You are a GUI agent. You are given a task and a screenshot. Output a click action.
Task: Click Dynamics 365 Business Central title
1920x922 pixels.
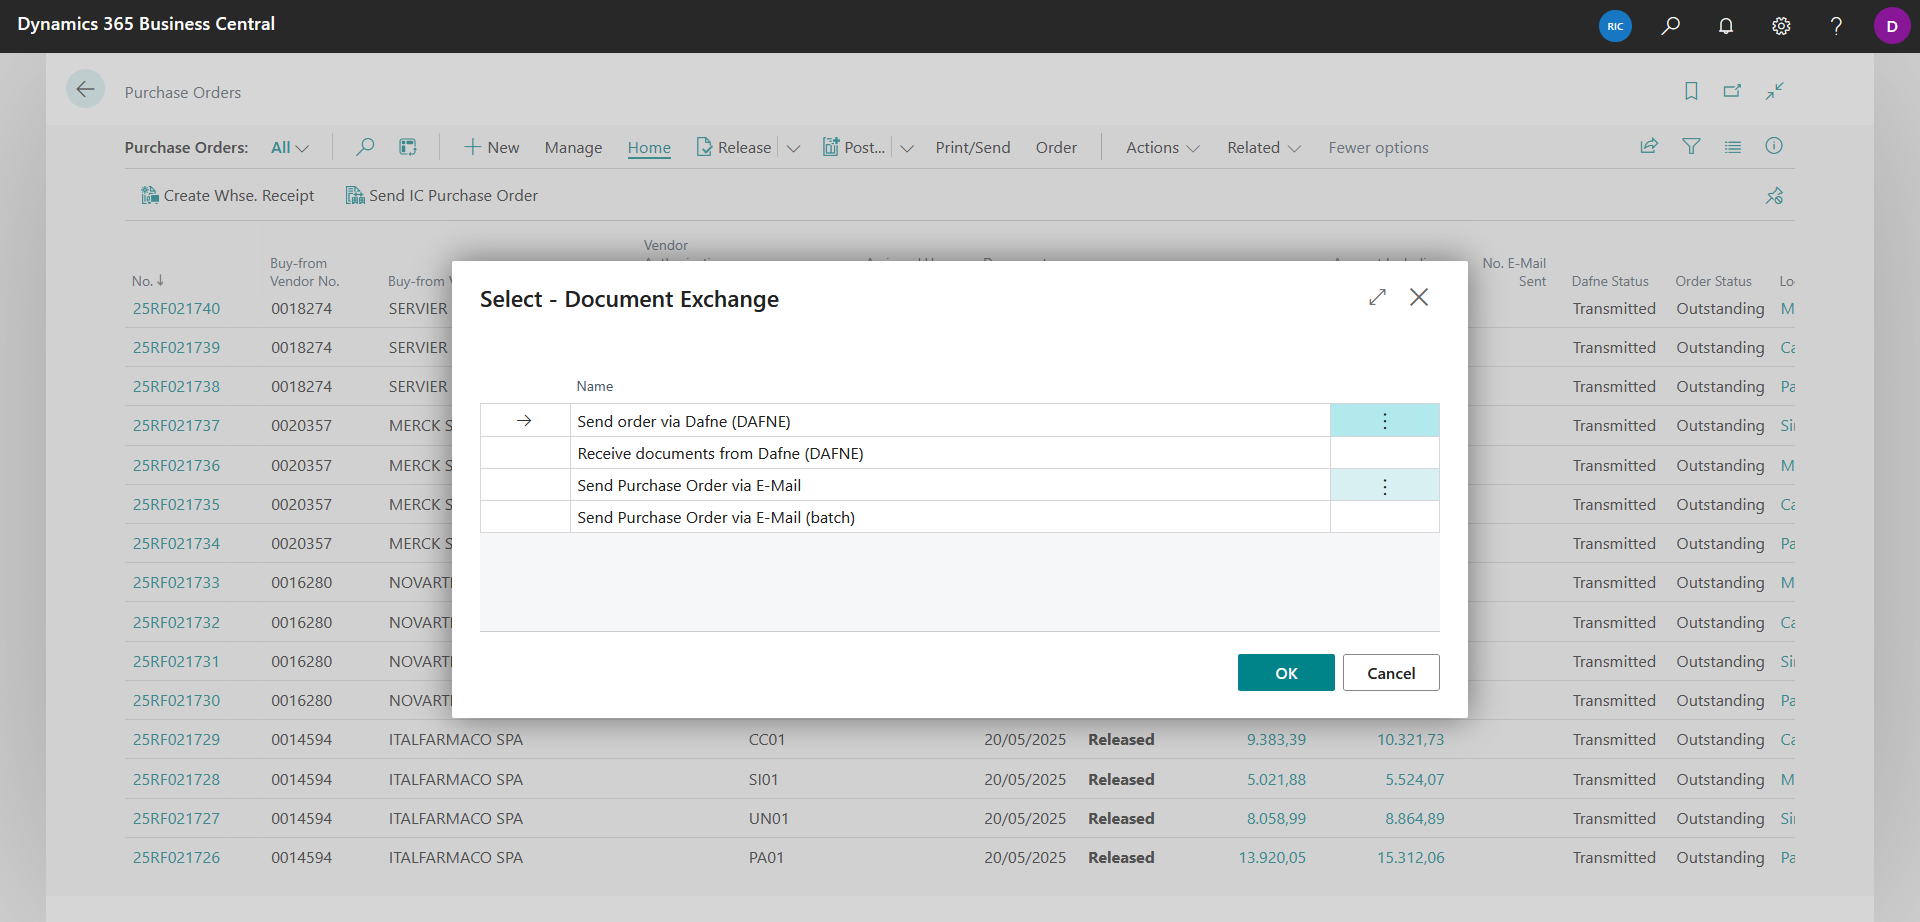[x=146, y=24]
